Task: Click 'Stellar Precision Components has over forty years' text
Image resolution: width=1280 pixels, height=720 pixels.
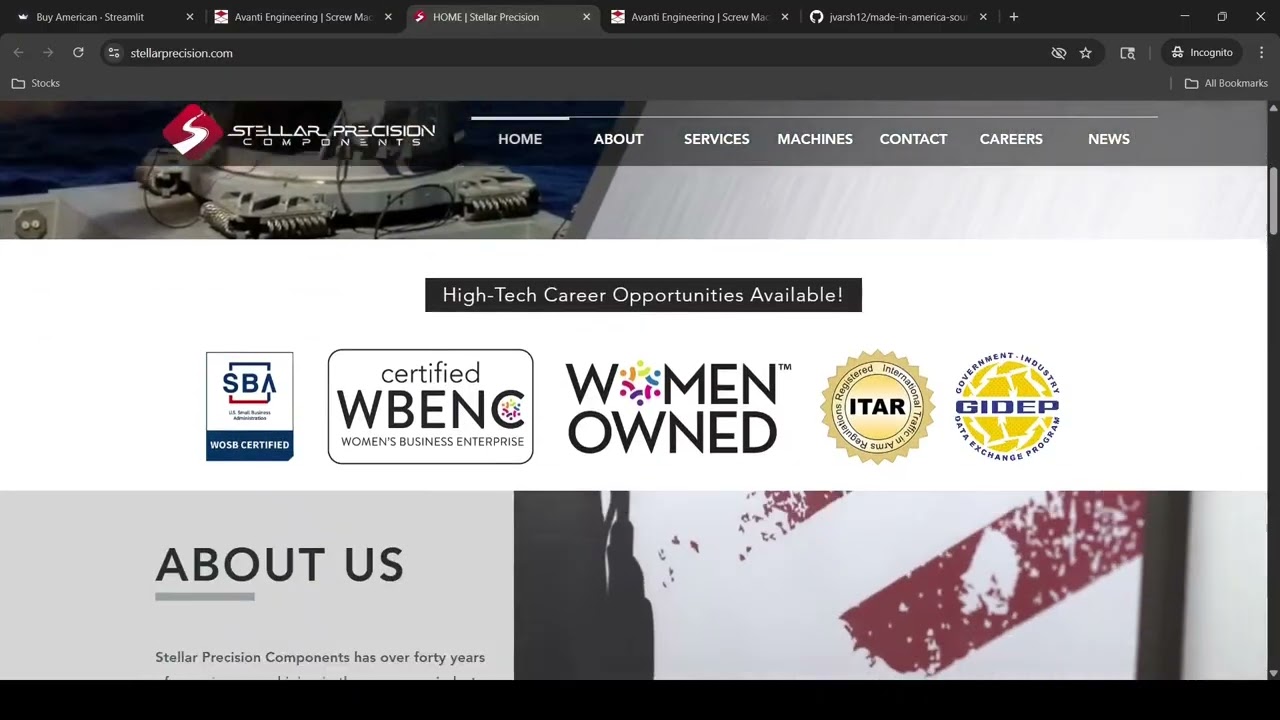Action: click(x=320, y=657)
